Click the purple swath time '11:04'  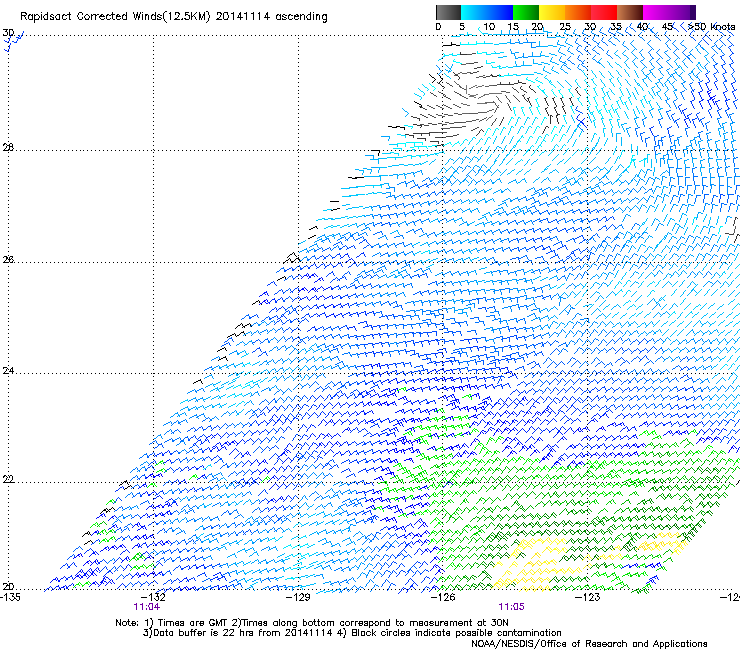pos(146,607)
